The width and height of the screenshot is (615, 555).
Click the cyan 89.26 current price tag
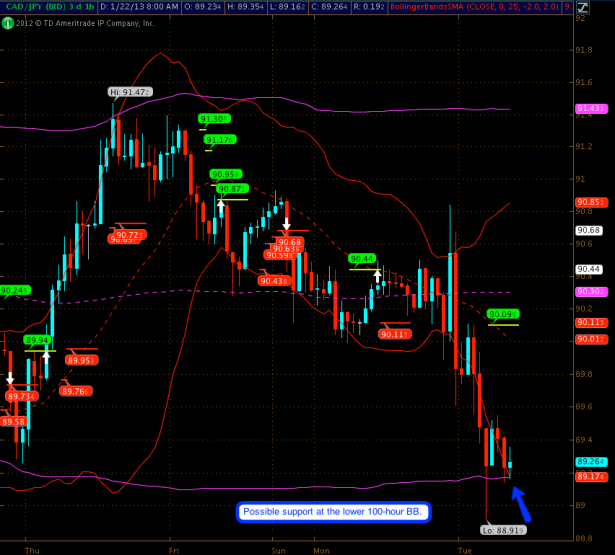[588, 461]
